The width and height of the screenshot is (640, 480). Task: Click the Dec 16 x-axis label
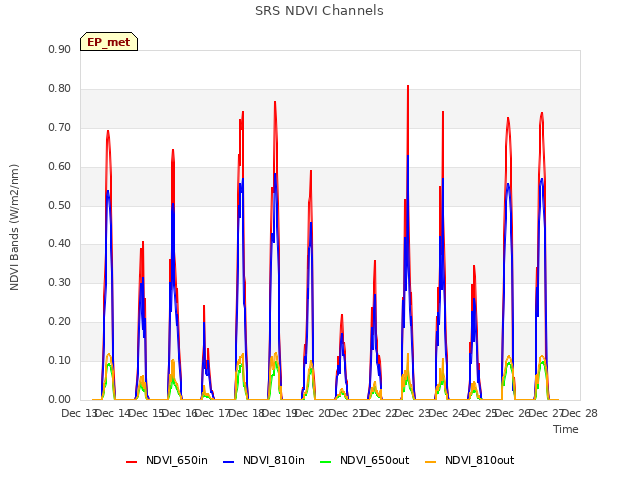179,413
